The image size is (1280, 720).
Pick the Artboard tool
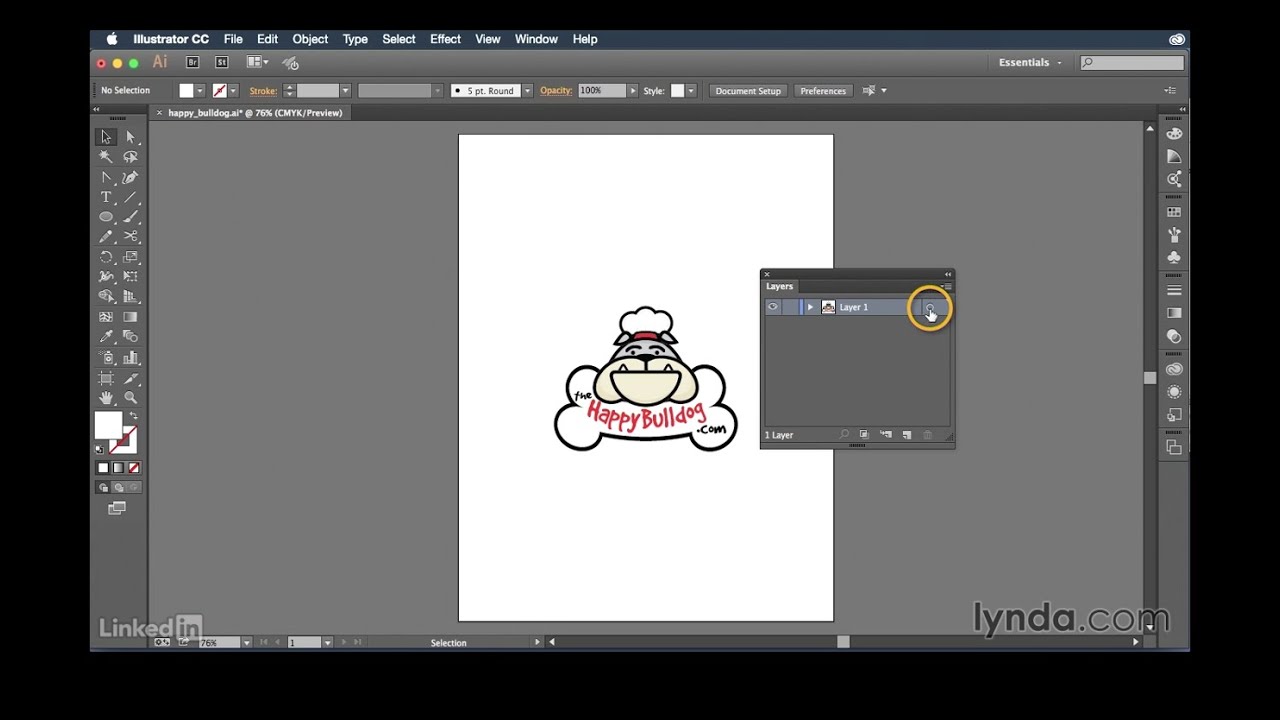click(106, 378)
